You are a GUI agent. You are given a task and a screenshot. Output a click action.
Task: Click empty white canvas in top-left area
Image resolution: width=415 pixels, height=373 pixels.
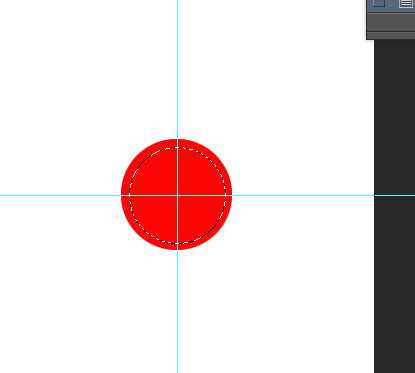click(x=67, y=67)
